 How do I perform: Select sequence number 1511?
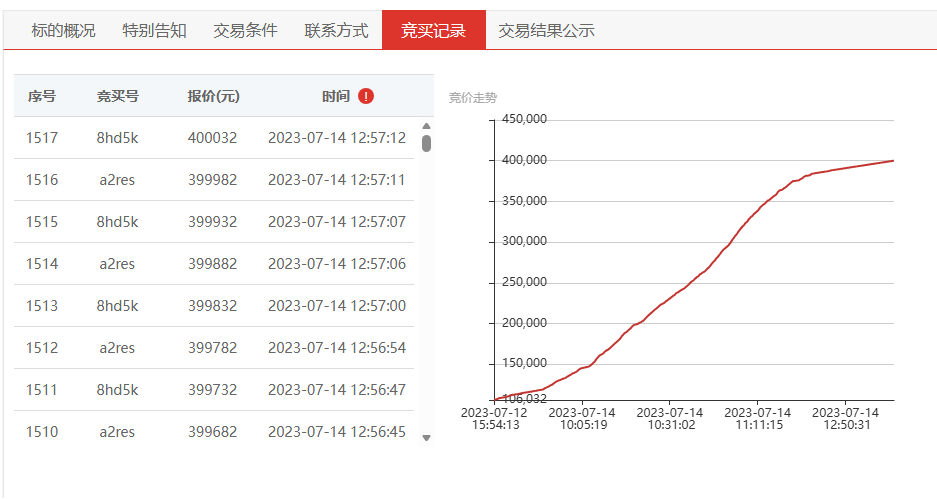click(x=42, y=390)
